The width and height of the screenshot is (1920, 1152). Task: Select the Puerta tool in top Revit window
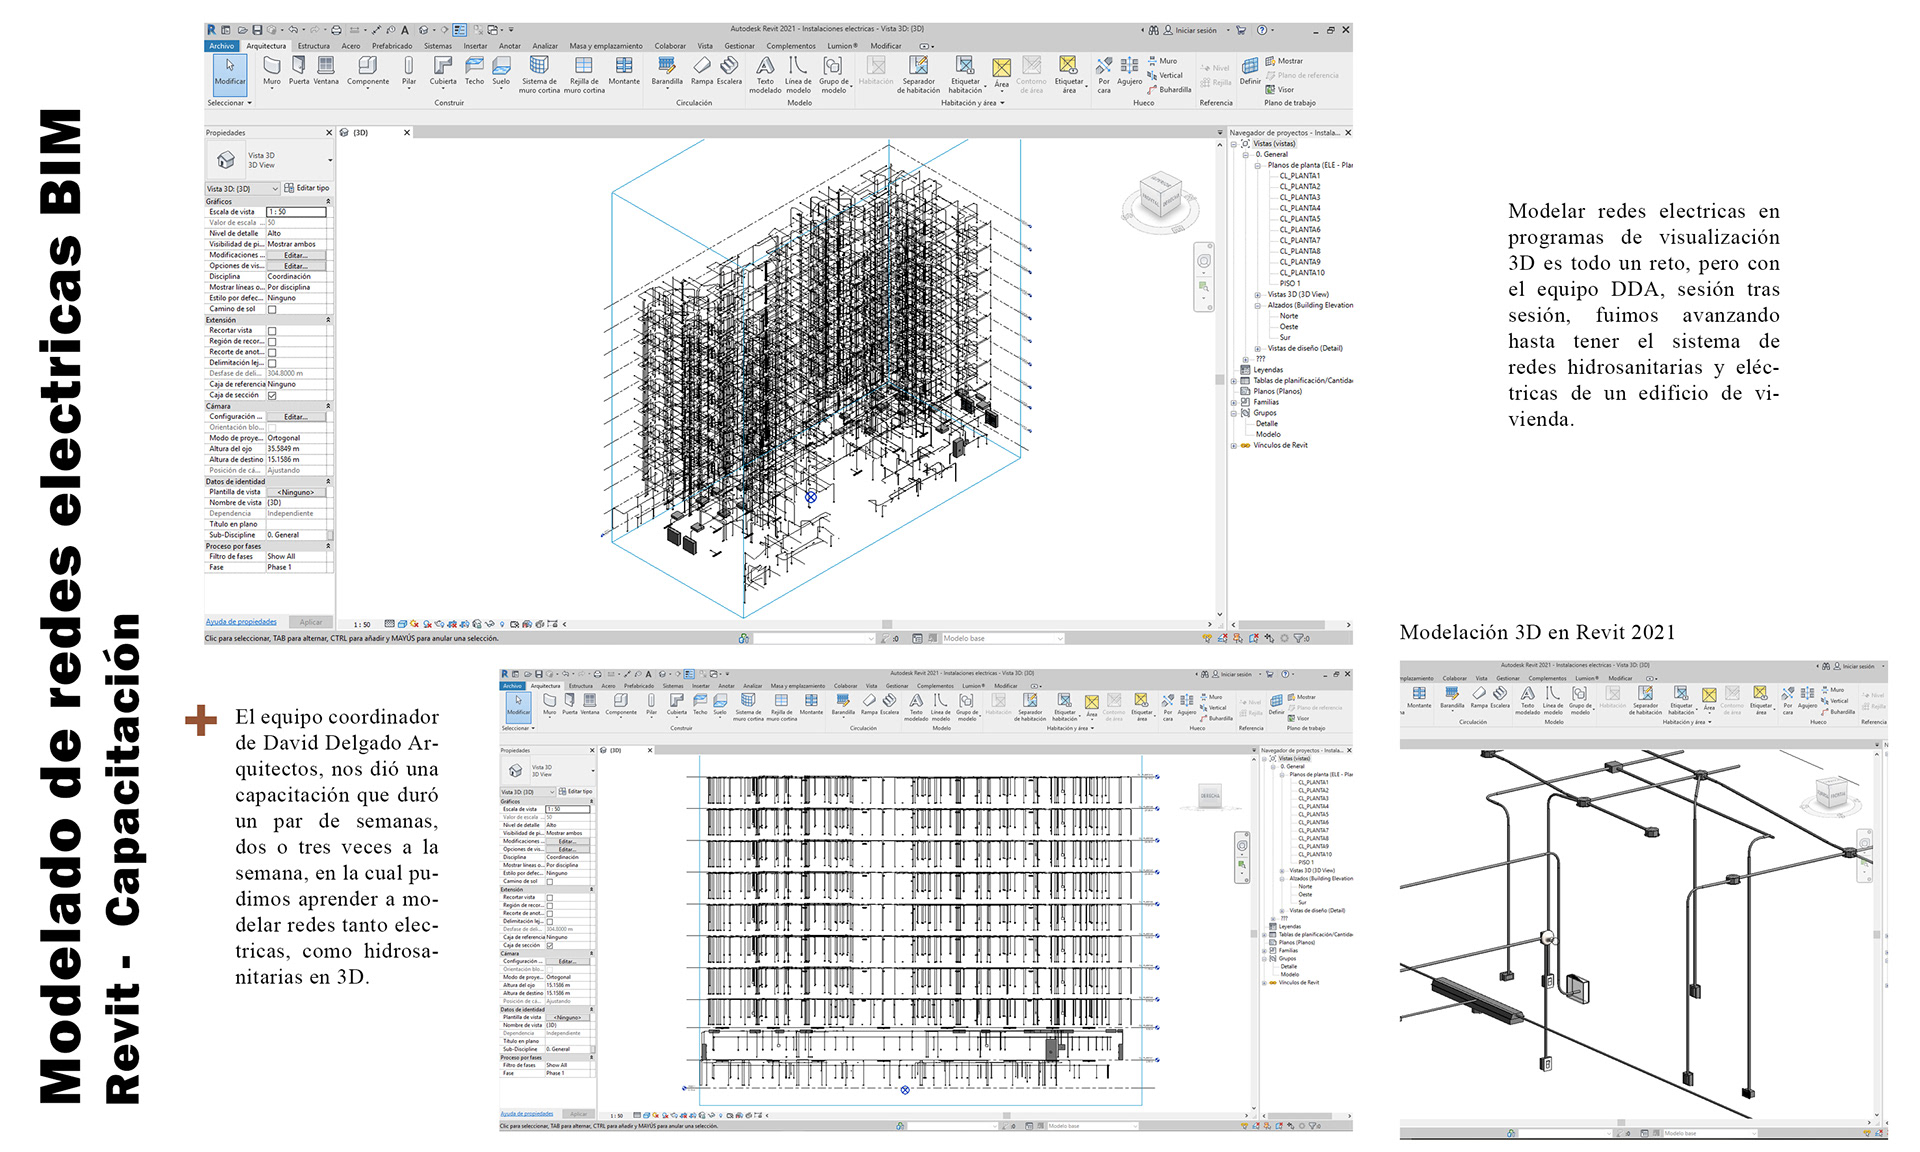tap(298, 71)
